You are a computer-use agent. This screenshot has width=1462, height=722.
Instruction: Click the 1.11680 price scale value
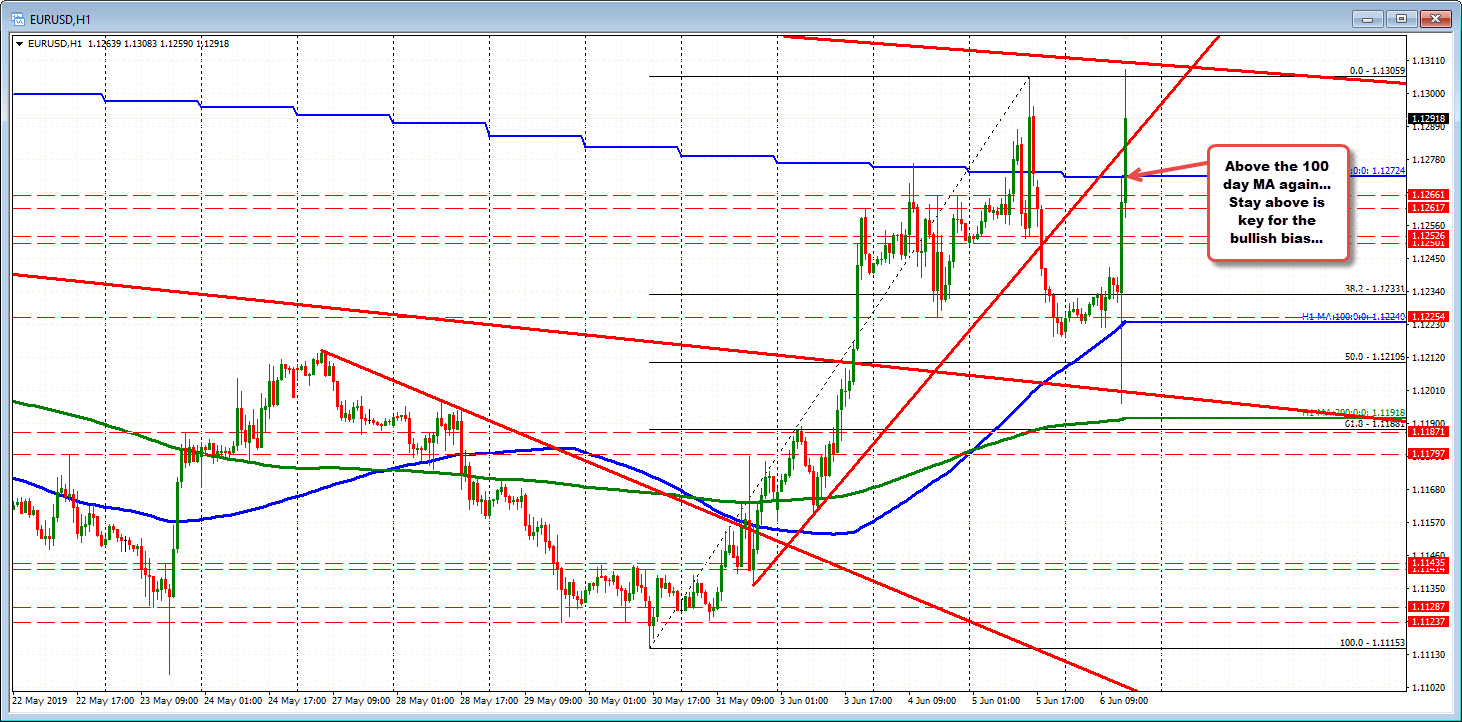tap(1427, 489)
